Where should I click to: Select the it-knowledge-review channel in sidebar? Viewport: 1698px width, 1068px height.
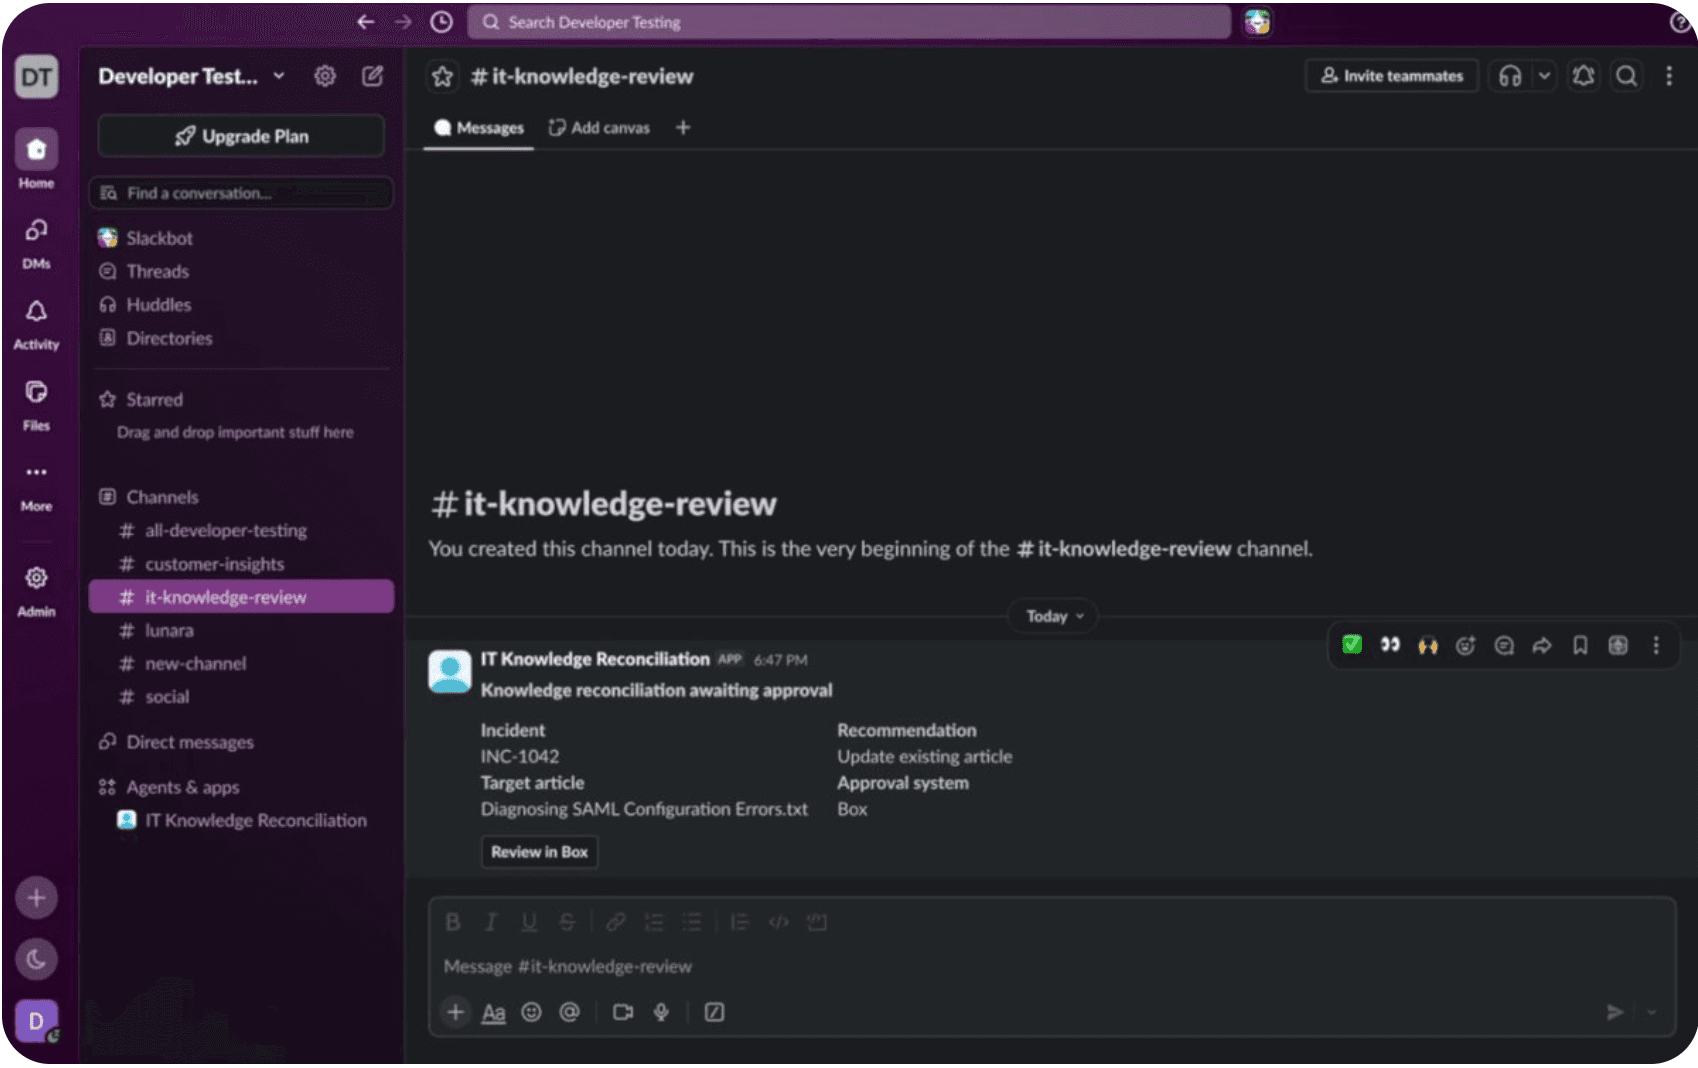tap(241, 597)
